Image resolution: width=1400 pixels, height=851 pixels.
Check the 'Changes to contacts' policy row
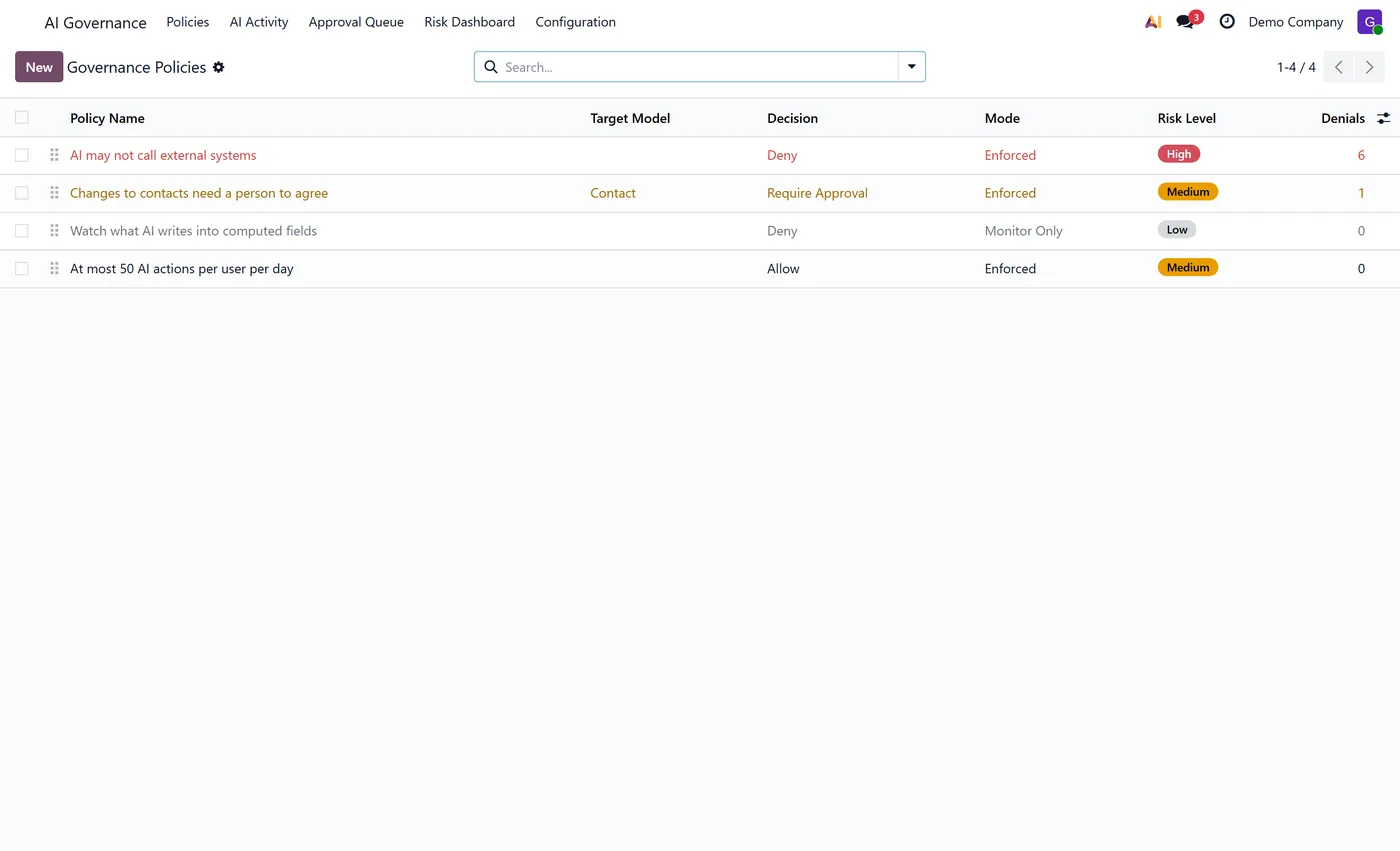point(22,193)
